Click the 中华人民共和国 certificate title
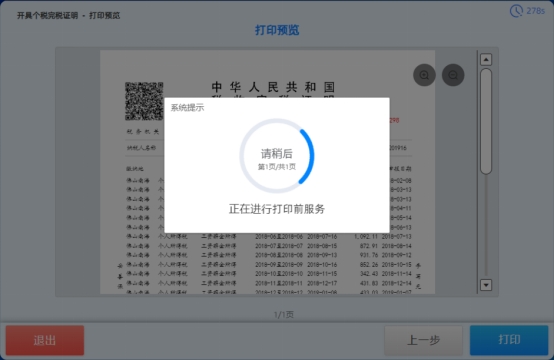 (x=273, y=87)
